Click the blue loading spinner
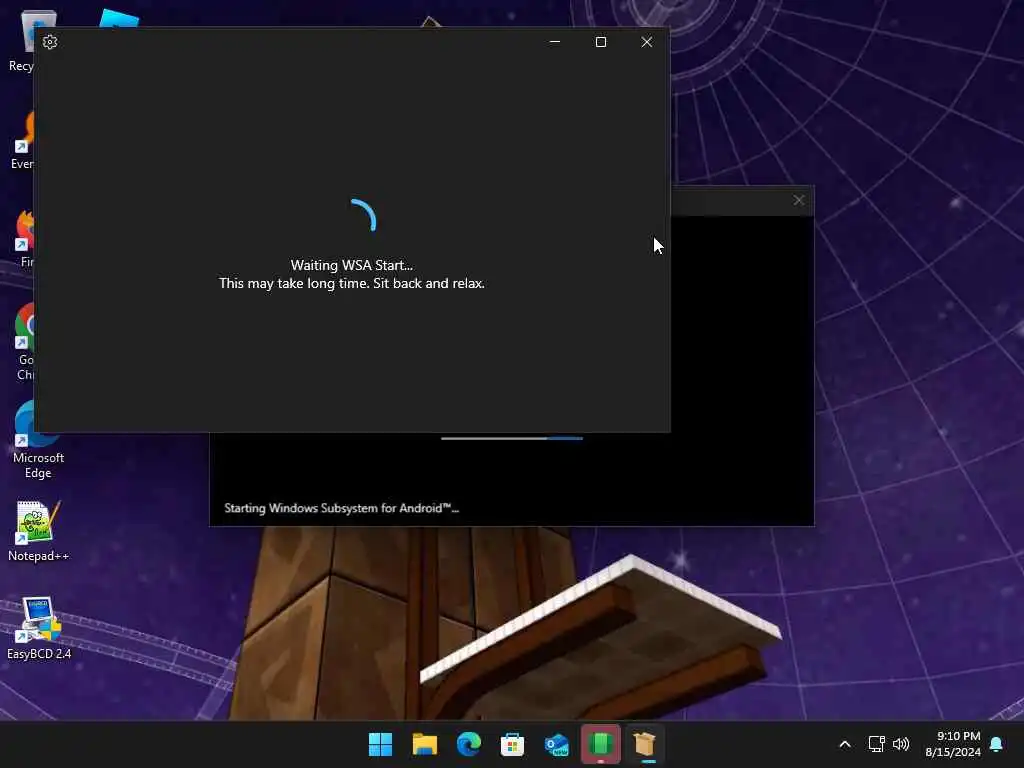The height and width of the screenshot is (768, 1024). [362, 215]
